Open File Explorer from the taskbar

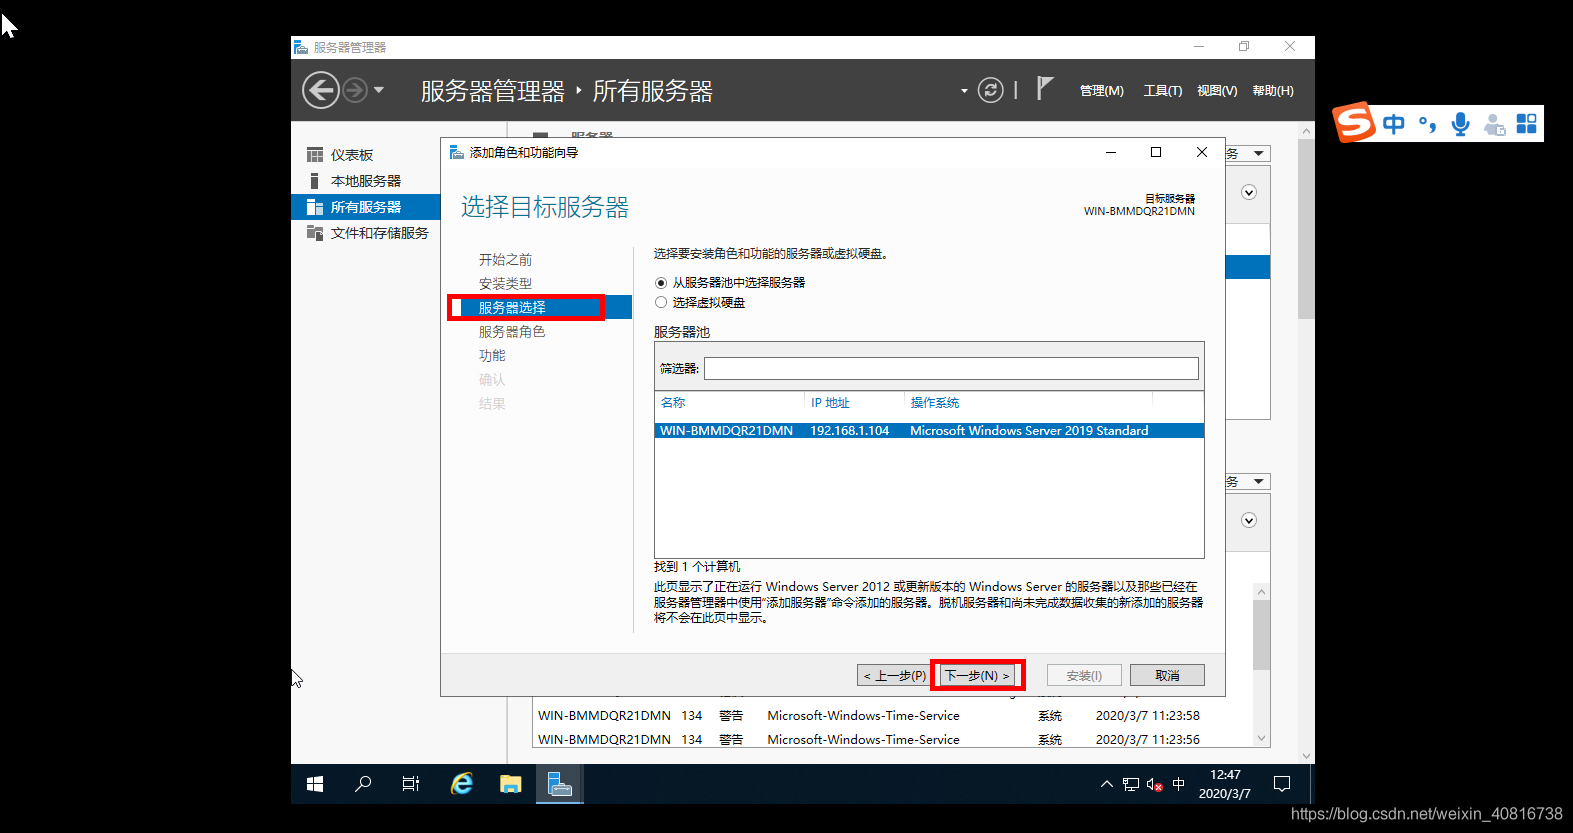(x=511, y=784)
